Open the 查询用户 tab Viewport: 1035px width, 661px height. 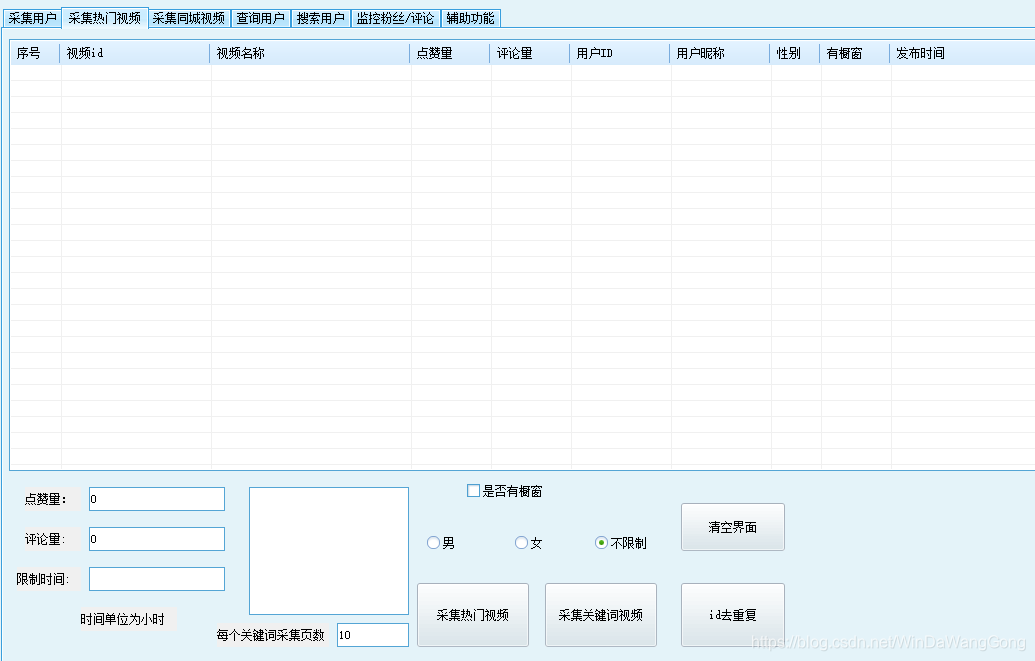pyautogui.click(x=261, y=17)
